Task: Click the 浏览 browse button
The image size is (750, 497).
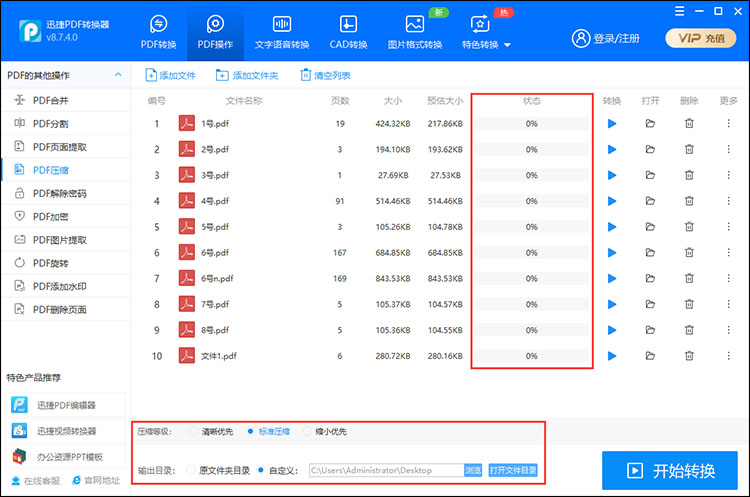Action: pyautogui.click(x=473, y=470)
